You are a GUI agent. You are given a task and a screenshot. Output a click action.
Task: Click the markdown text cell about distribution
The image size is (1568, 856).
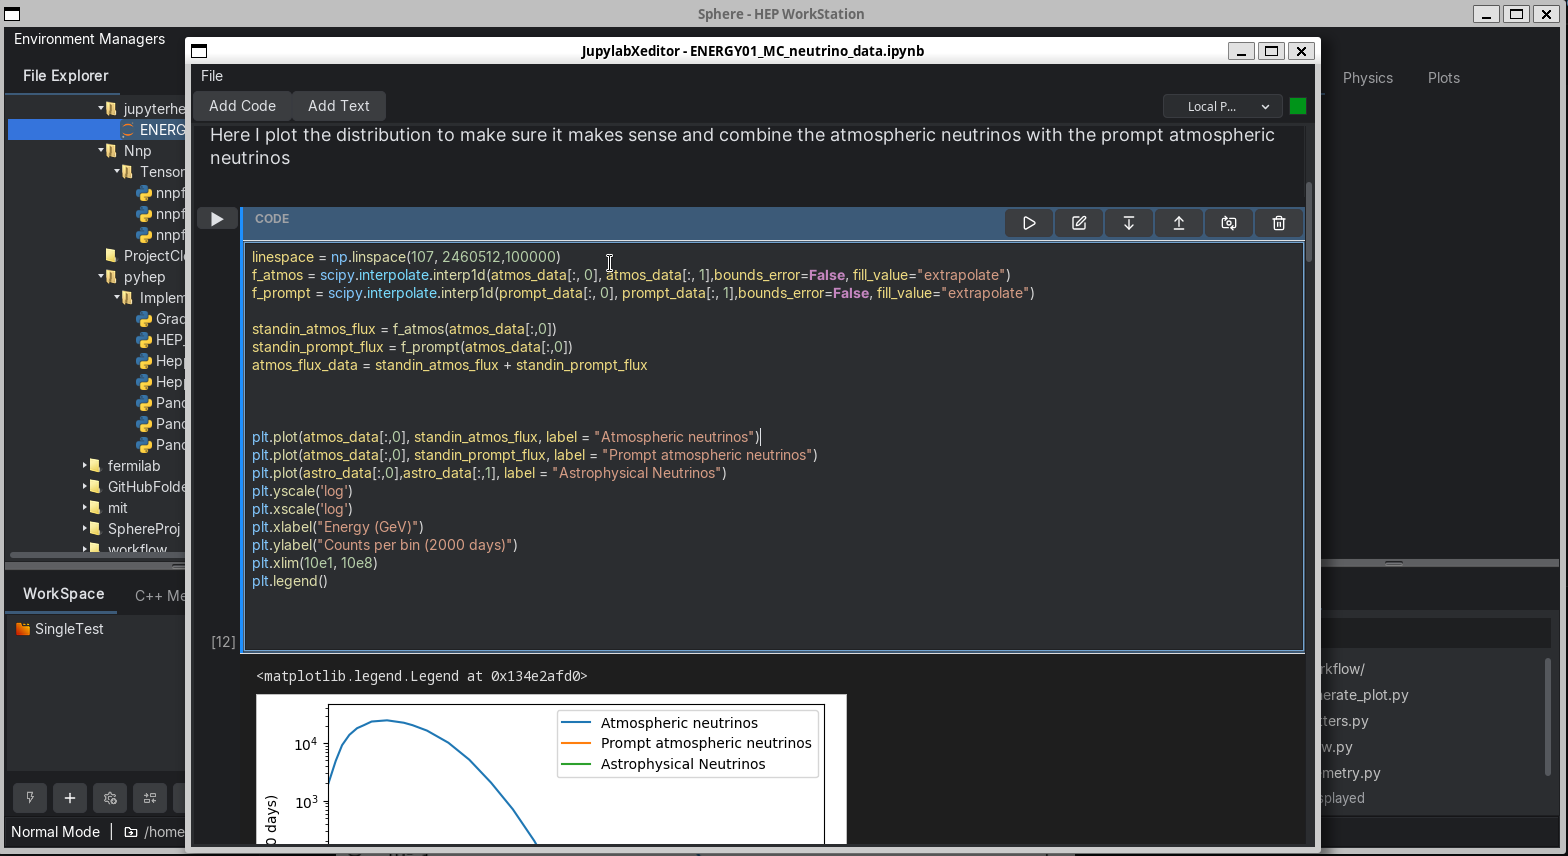coord(742,146)
